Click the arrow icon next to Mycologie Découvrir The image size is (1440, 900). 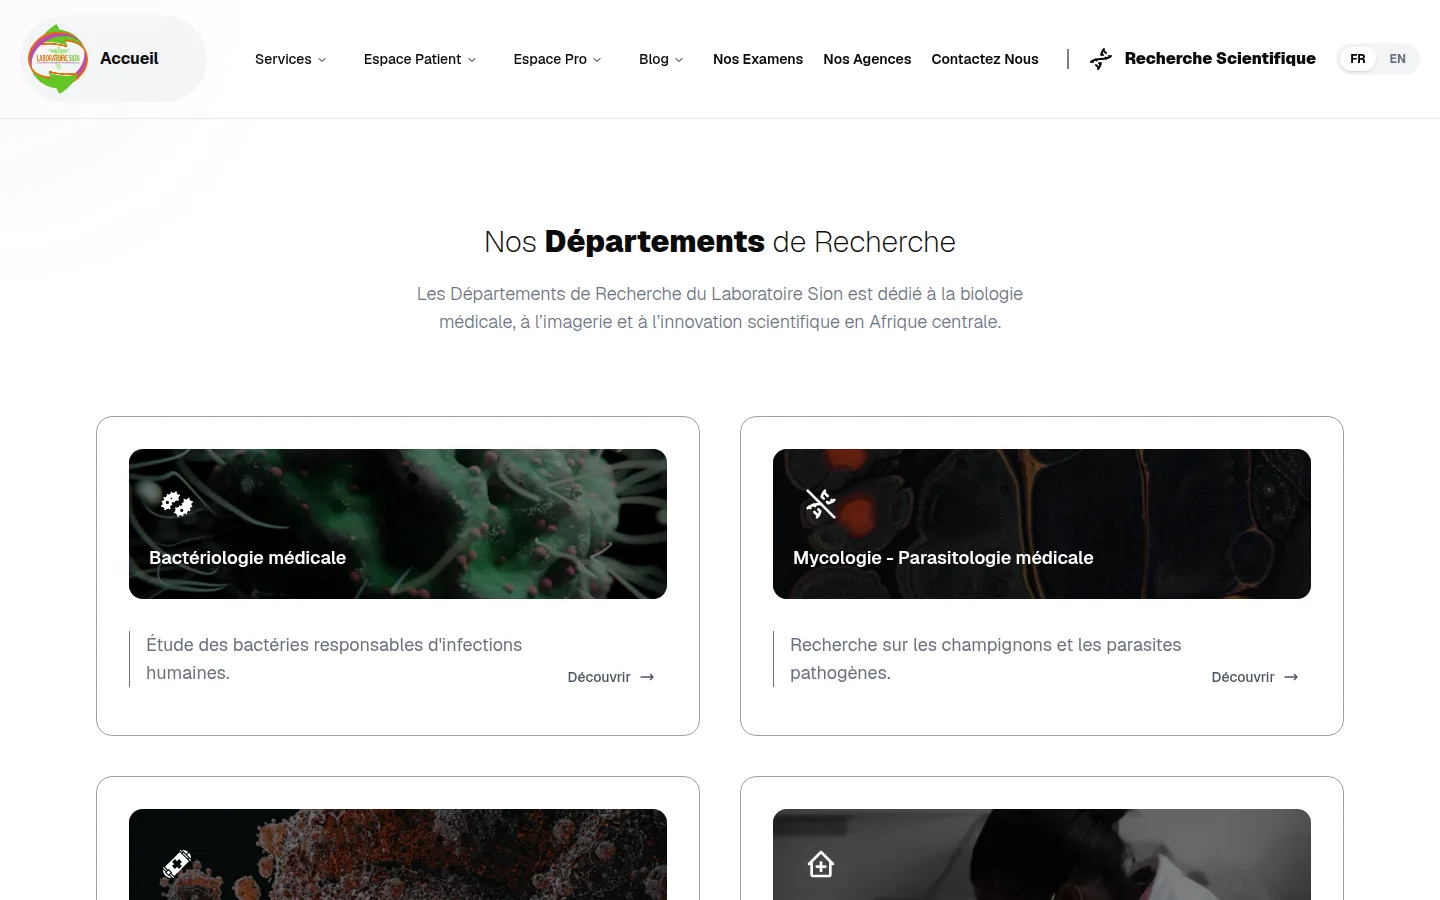pyautogui.click(x=1291, y=677)
